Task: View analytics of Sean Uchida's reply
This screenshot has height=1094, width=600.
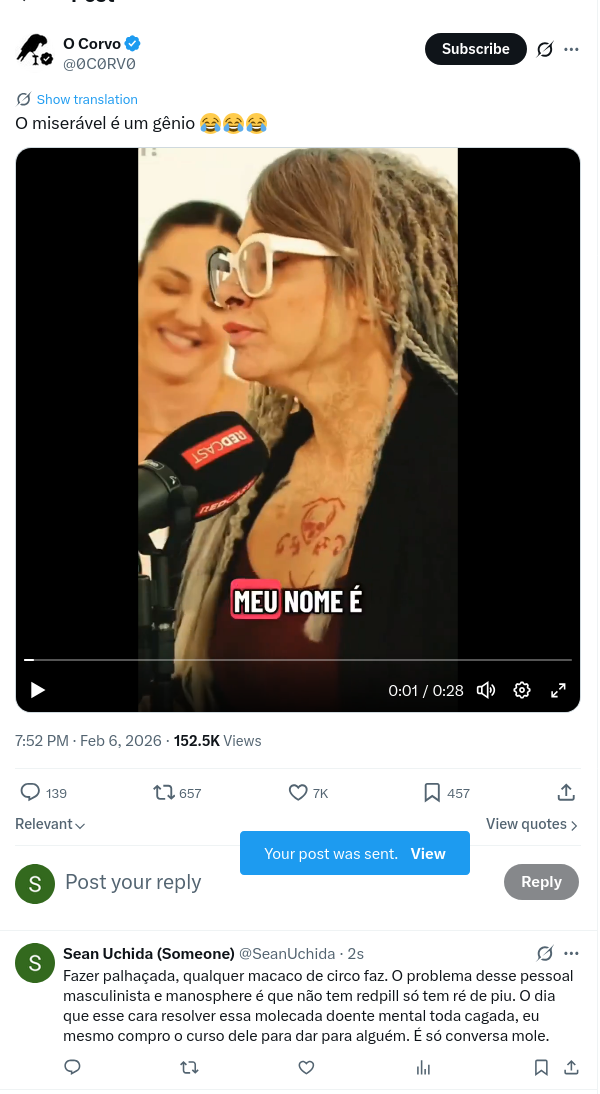Action: (423, 1067)
